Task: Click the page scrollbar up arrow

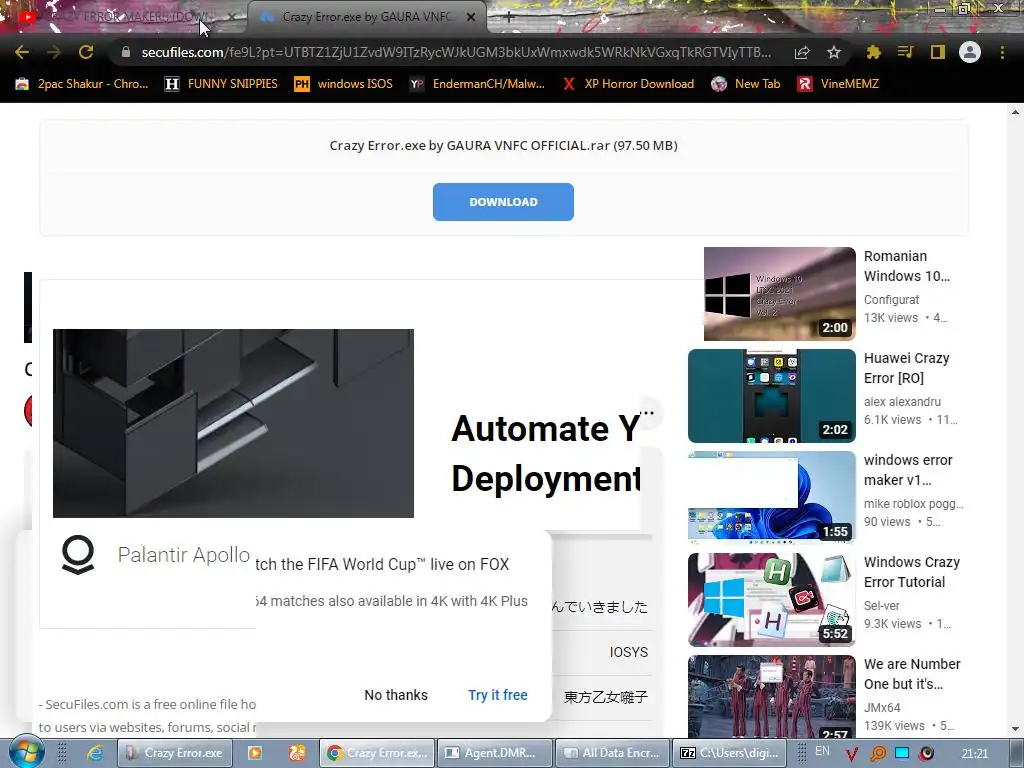Action: [x=1015, y=112]
